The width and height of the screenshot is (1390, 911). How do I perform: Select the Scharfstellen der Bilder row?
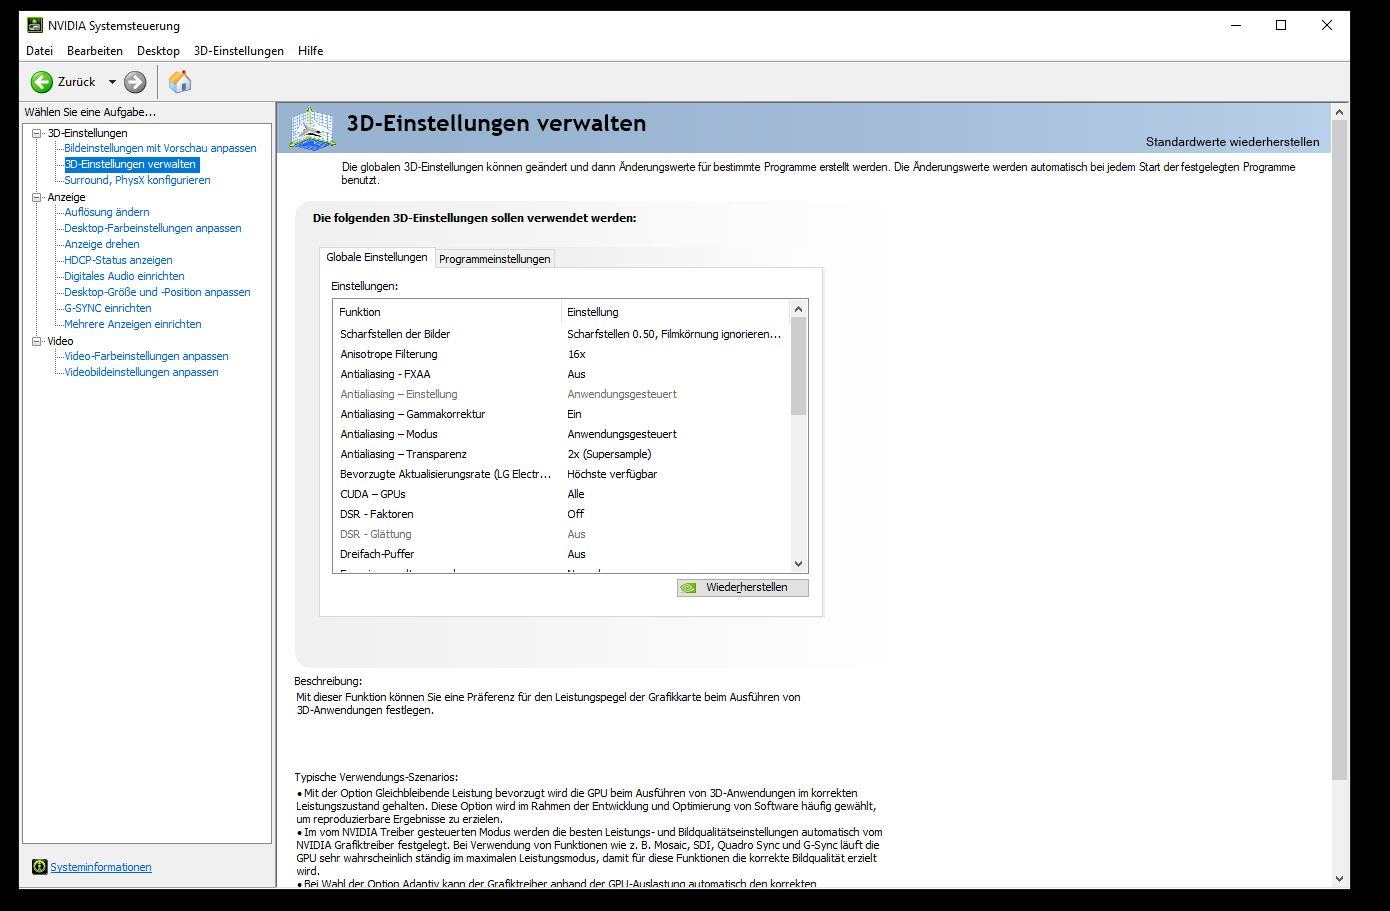click(x=560, y=334)
